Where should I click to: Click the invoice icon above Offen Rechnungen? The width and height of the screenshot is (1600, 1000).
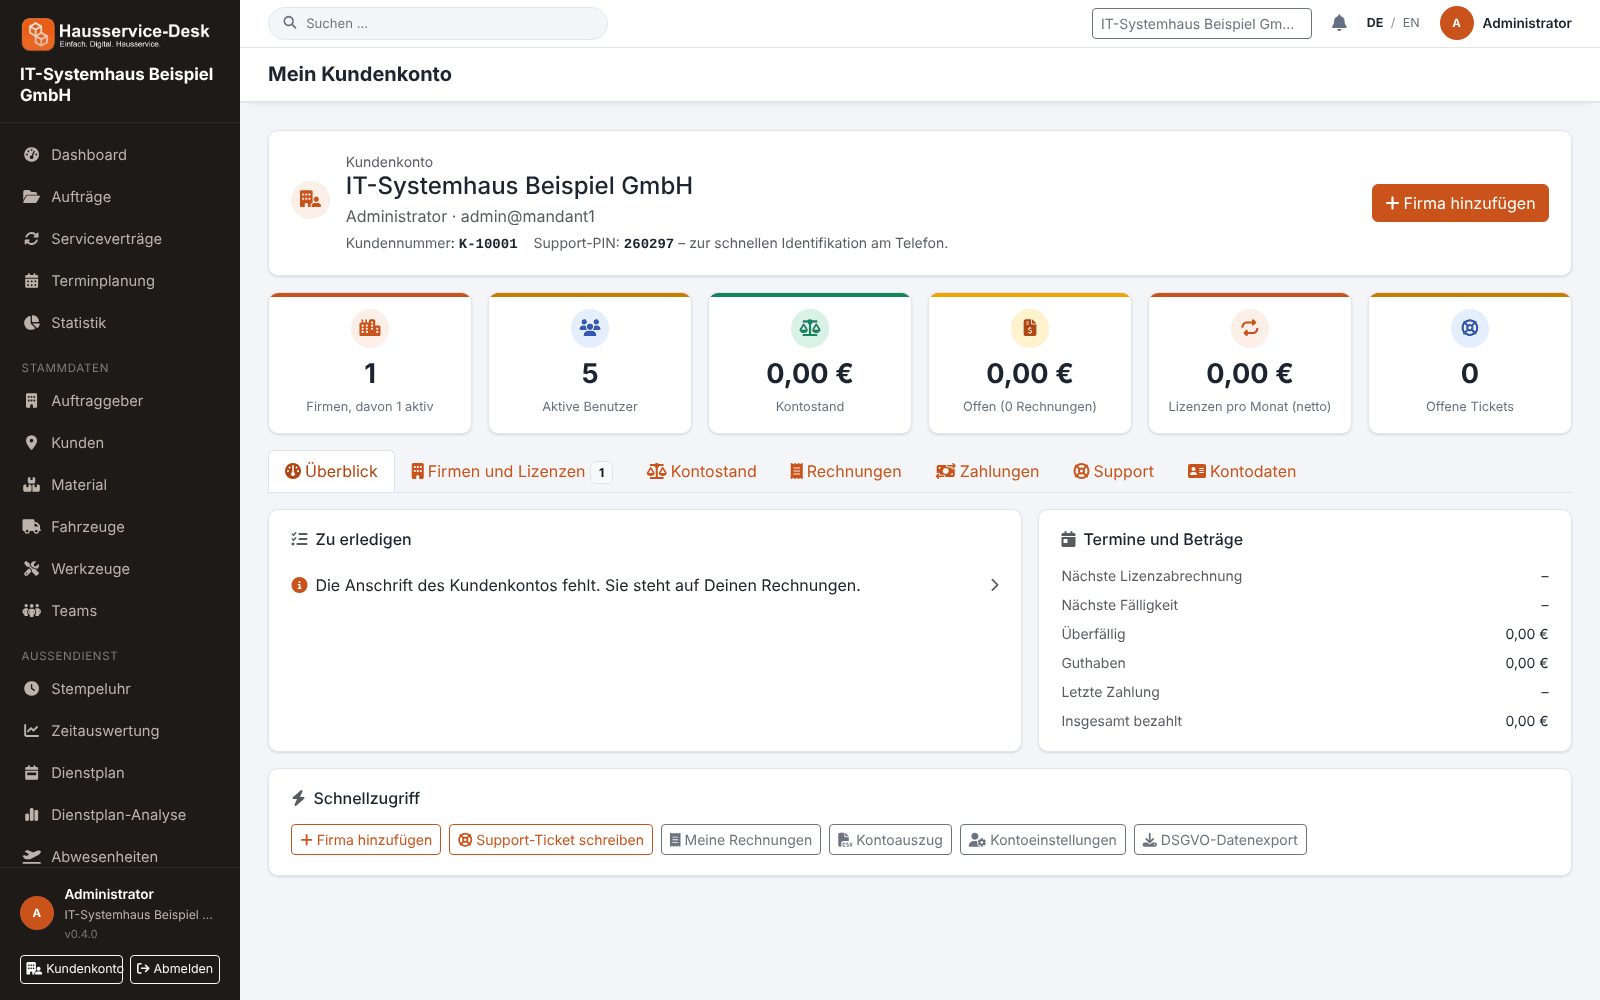[1030, 328]
